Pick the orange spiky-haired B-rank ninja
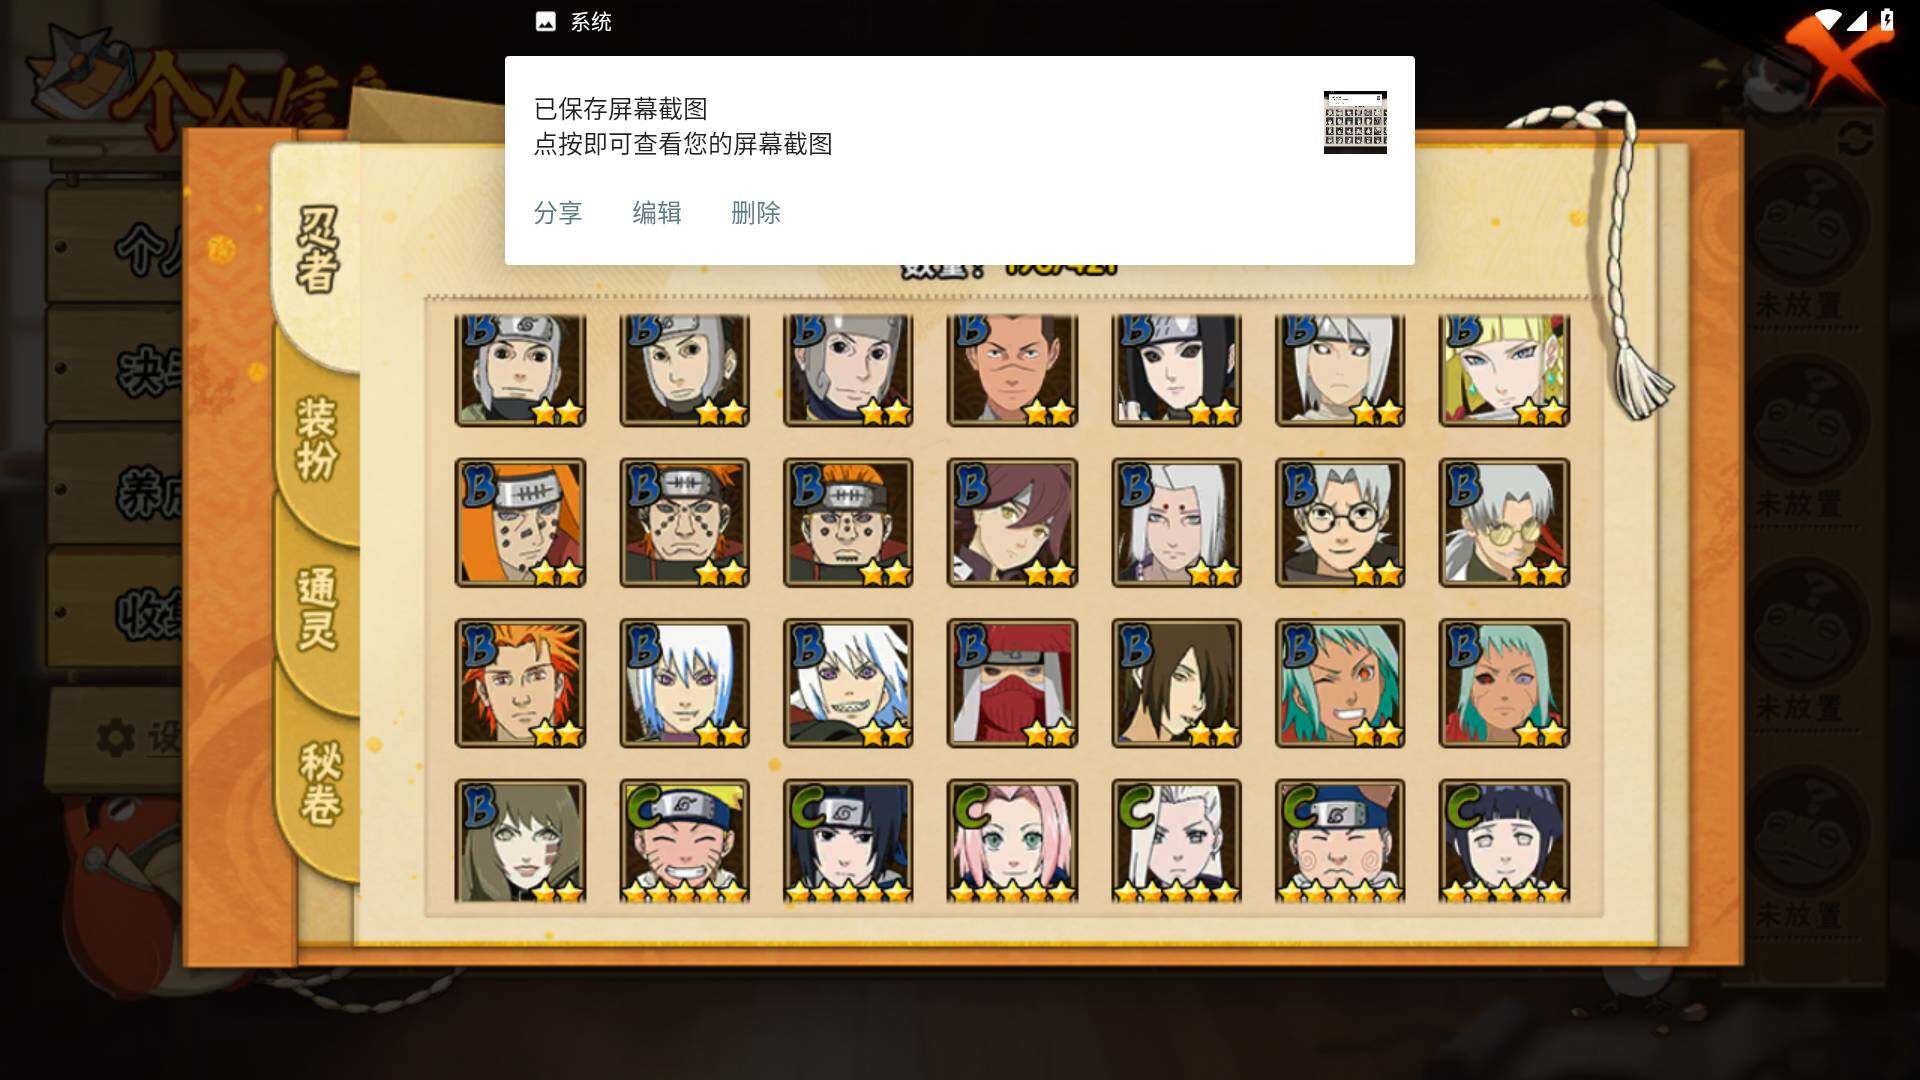The height and width of the screenshot is (1080, 1920). tap(520, 683)
